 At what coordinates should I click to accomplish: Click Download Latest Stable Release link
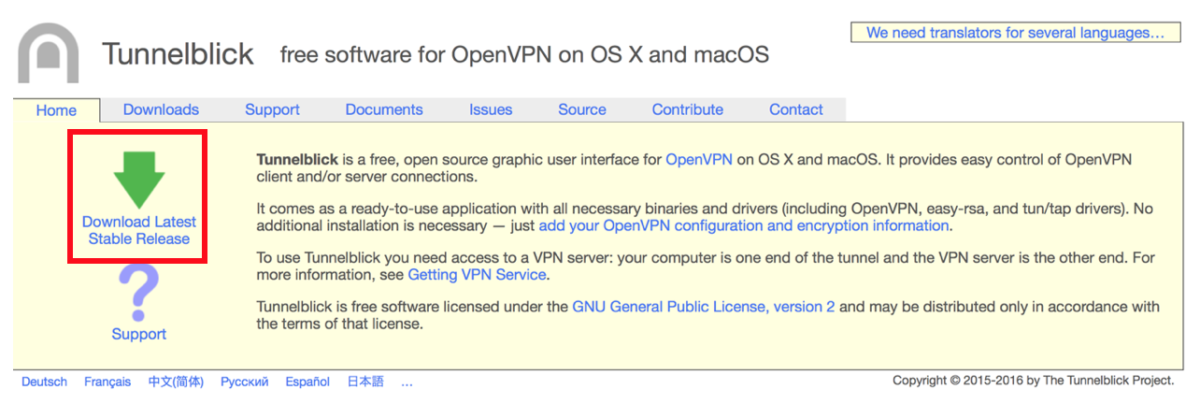tap(139, 230)
